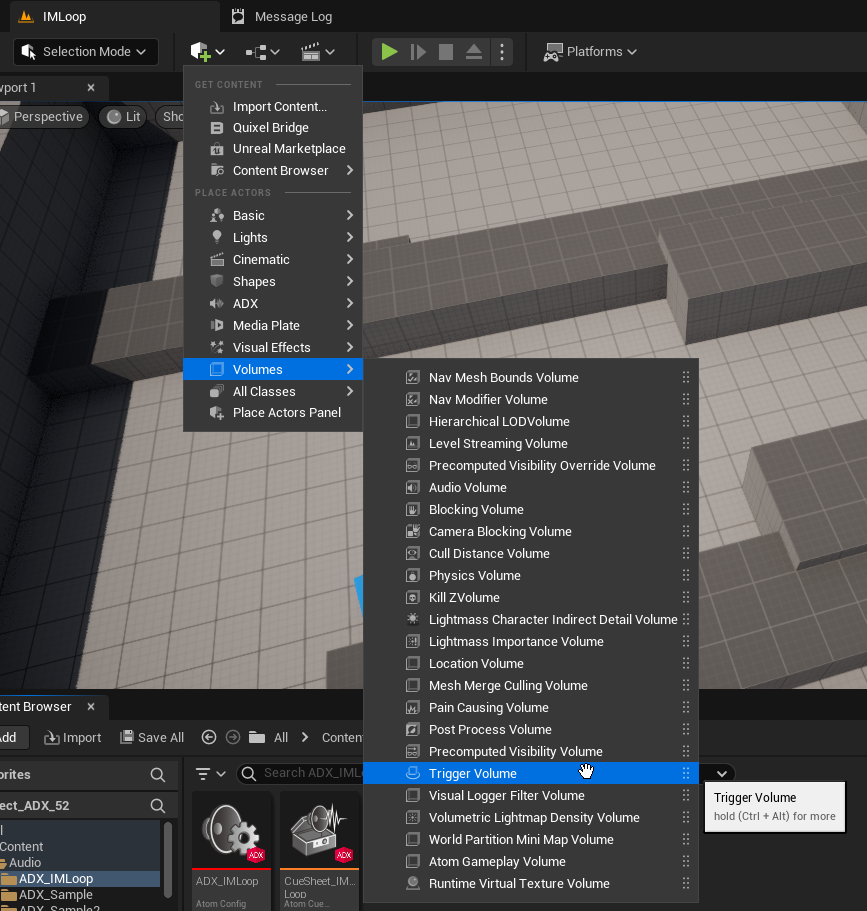
Task: Expand the Lights submenu
Action: click(x=273, y=238)
